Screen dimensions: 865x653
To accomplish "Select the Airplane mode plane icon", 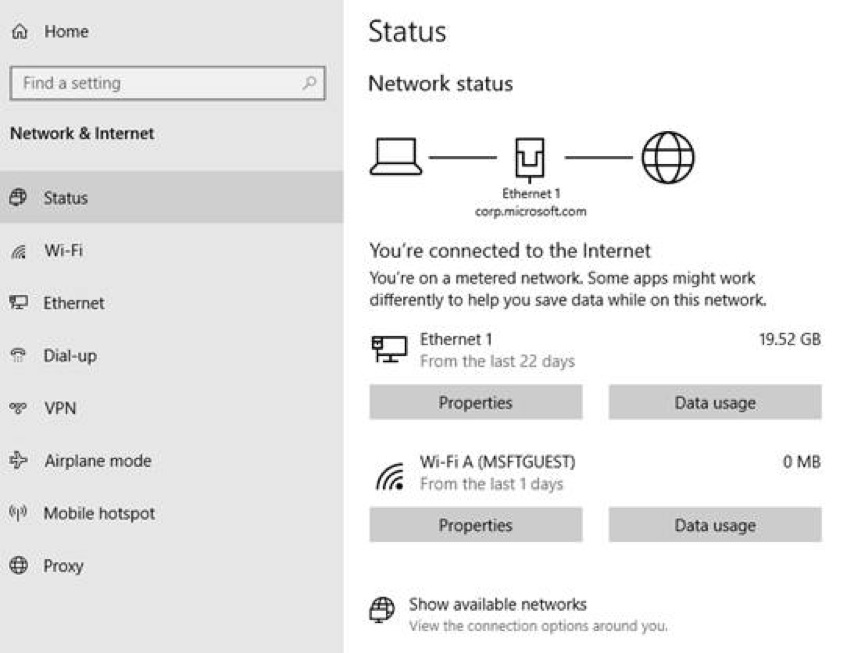I will [16, 461].
